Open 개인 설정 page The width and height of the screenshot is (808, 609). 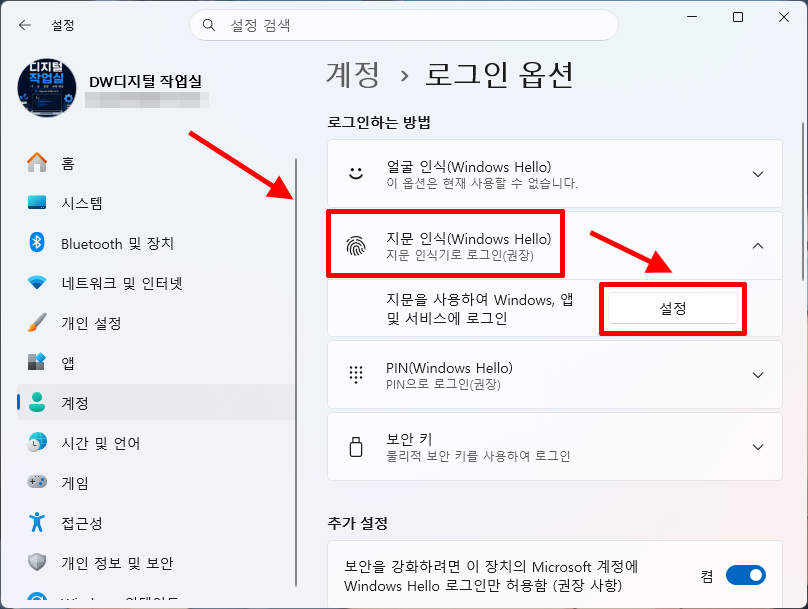(x=156, y=323)
